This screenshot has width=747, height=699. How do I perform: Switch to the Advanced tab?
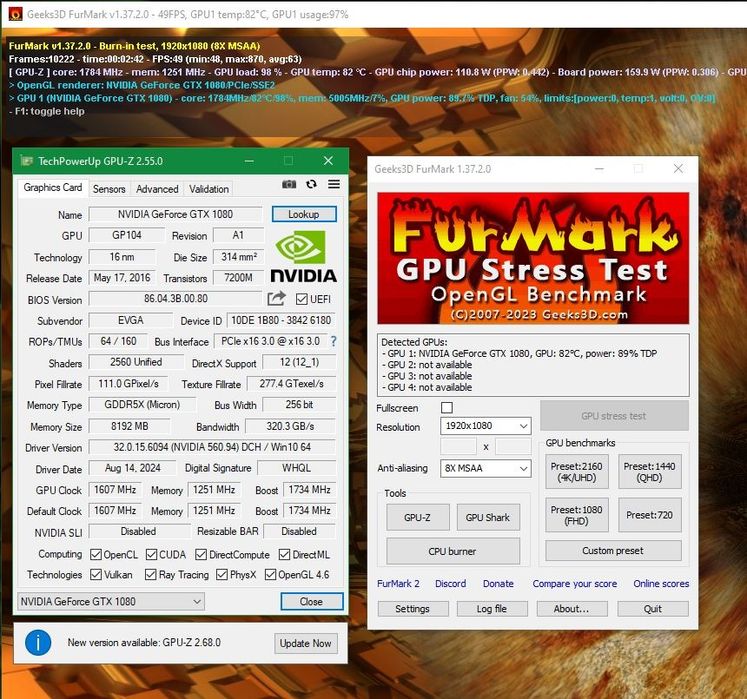pyautogui.click(x=157, y=189)
